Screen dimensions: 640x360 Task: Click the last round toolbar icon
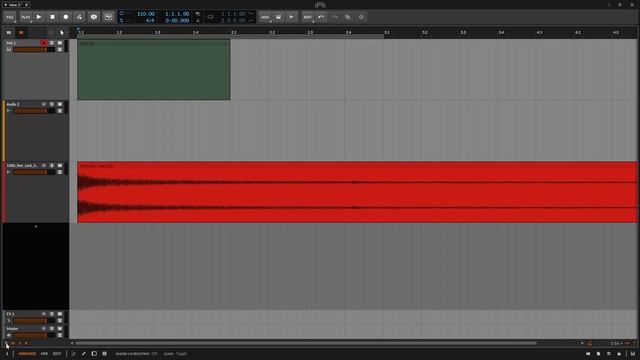[x=361, y=17]
